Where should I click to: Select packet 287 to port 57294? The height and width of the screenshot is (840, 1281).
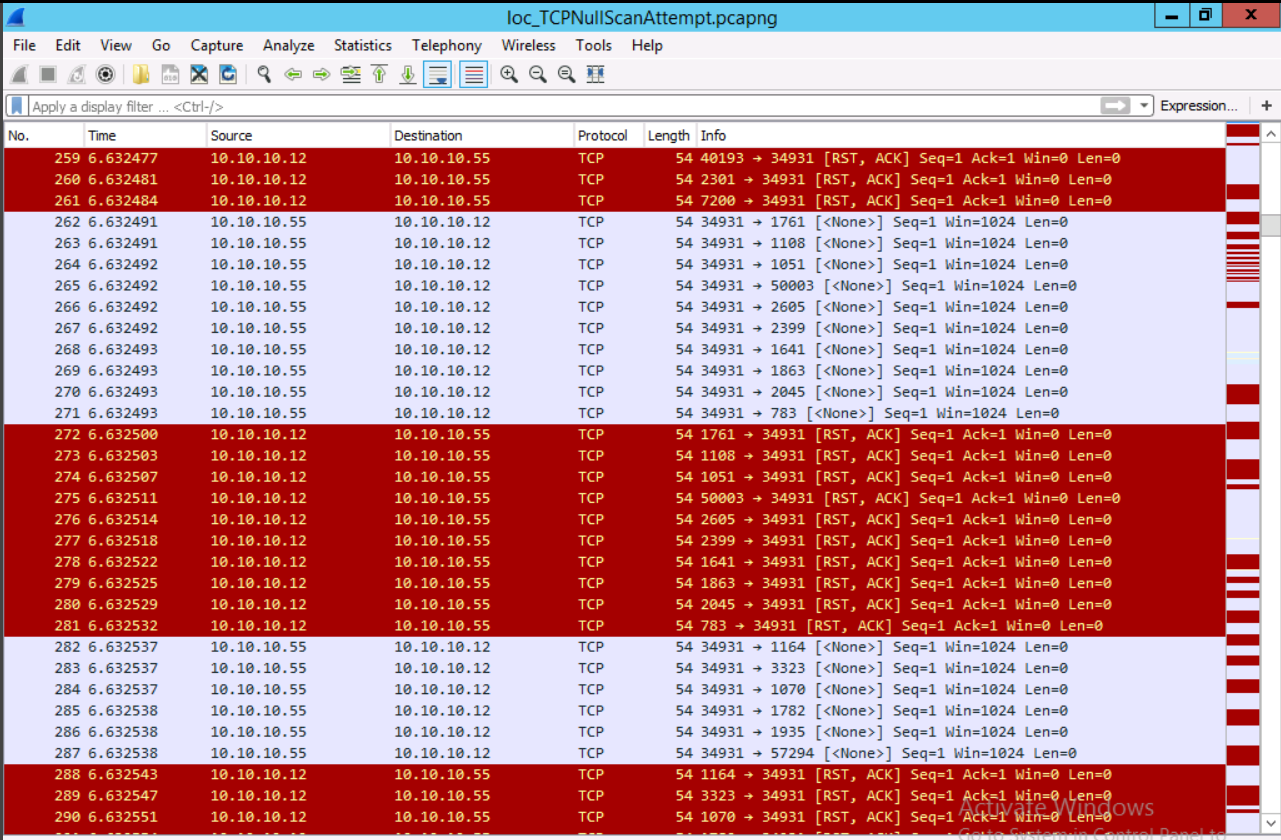click(614, 753)
